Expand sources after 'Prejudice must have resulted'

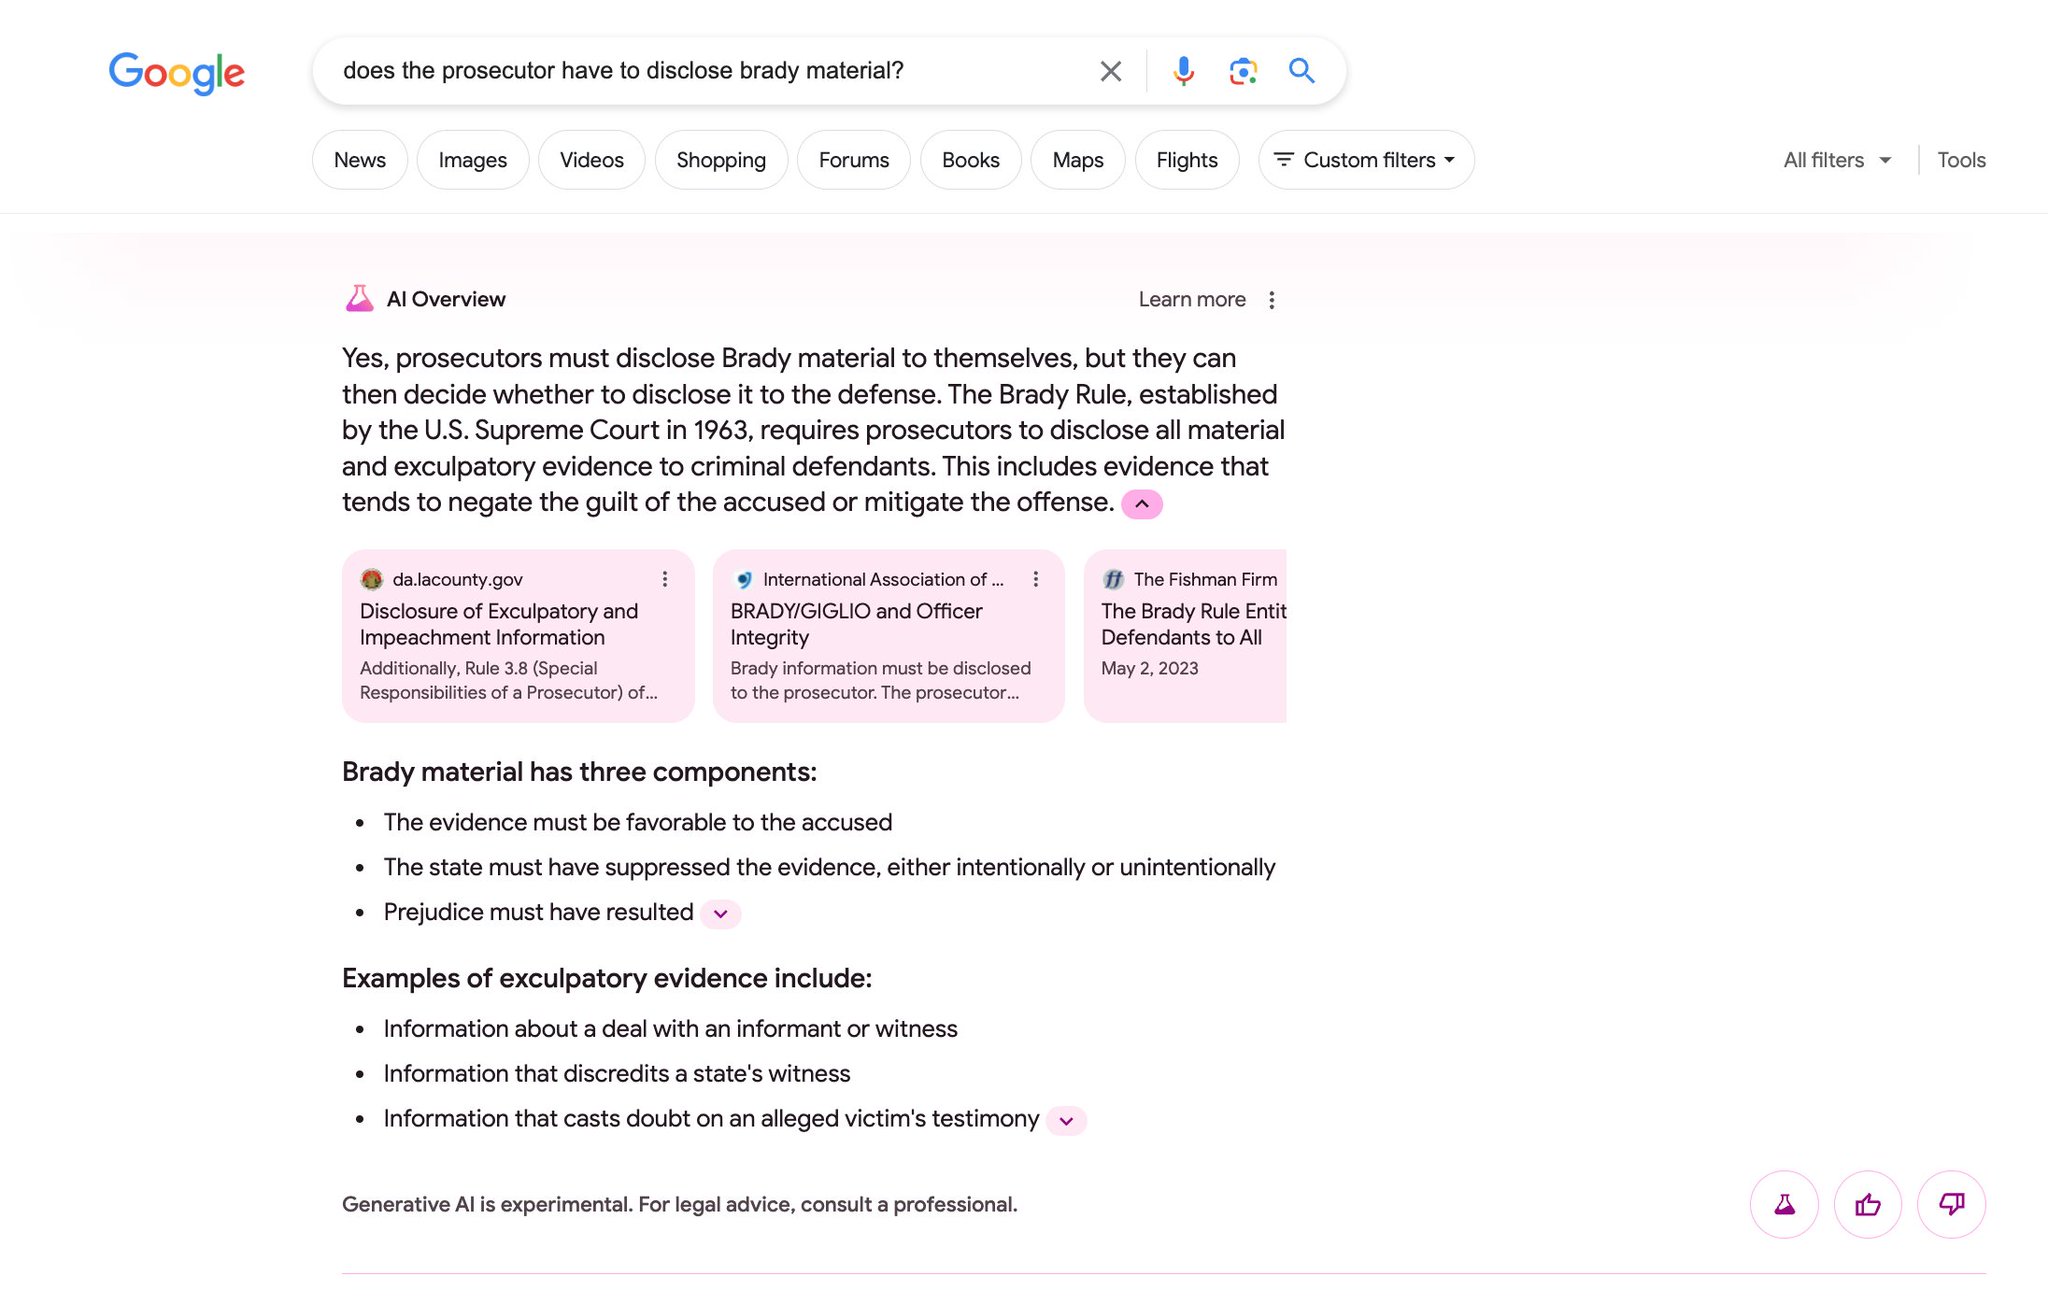[x=720, y=914]
